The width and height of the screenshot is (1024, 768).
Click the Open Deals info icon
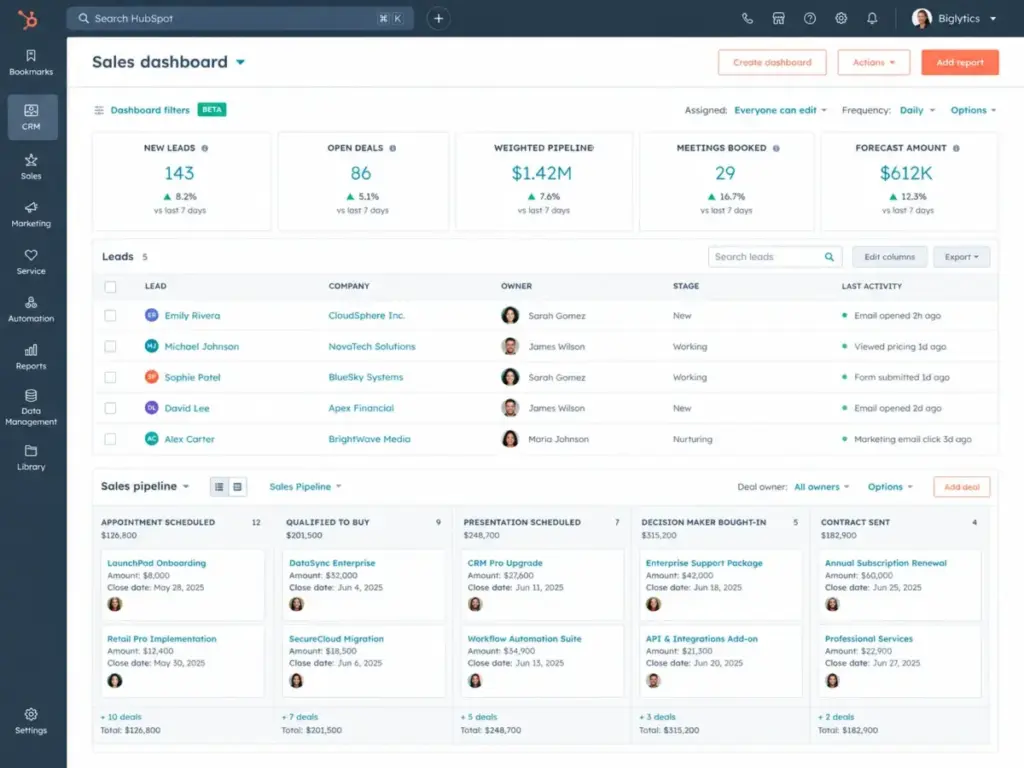[392, 148]
